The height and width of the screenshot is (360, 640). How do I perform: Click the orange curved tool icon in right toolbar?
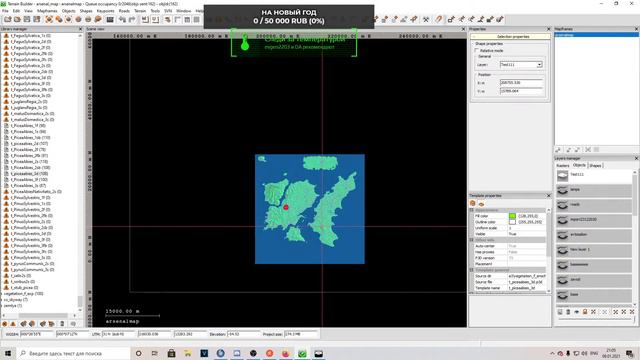[x=439, y=19]
